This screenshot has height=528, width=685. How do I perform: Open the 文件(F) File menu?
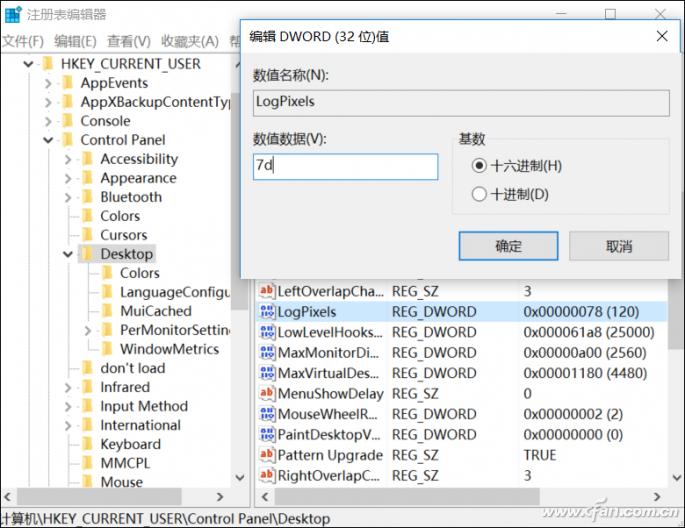[x=23, y=41]
